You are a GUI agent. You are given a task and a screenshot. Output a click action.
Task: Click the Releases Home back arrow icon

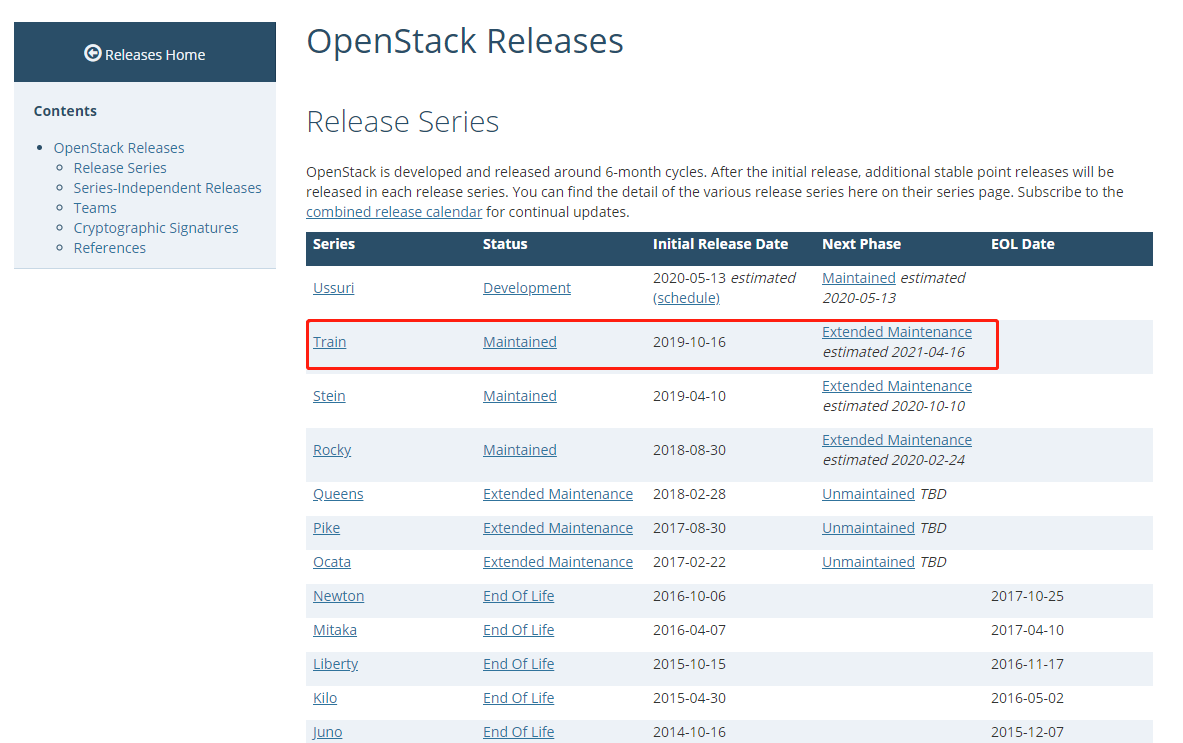pyautogui.click(x=93, y=53)
